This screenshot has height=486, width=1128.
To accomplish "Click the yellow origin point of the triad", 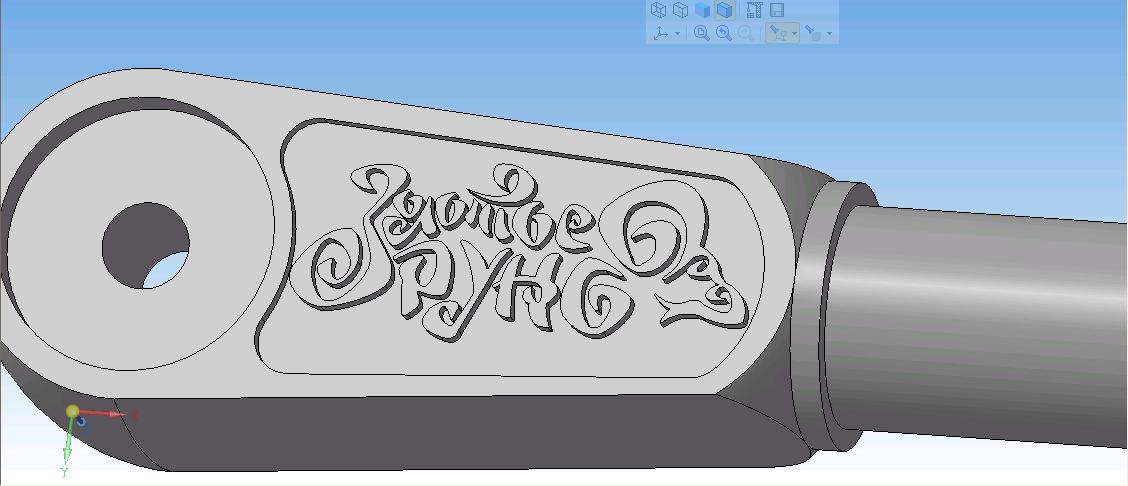I will coord(73,411).
